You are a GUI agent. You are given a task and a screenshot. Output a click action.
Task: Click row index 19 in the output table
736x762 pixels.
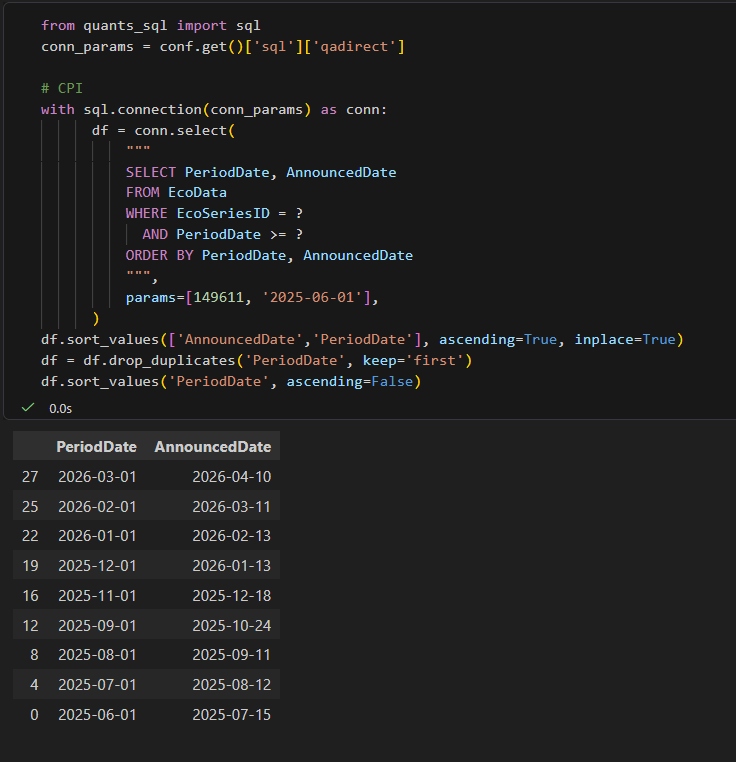pyautogui.click(x=30, y=566)
